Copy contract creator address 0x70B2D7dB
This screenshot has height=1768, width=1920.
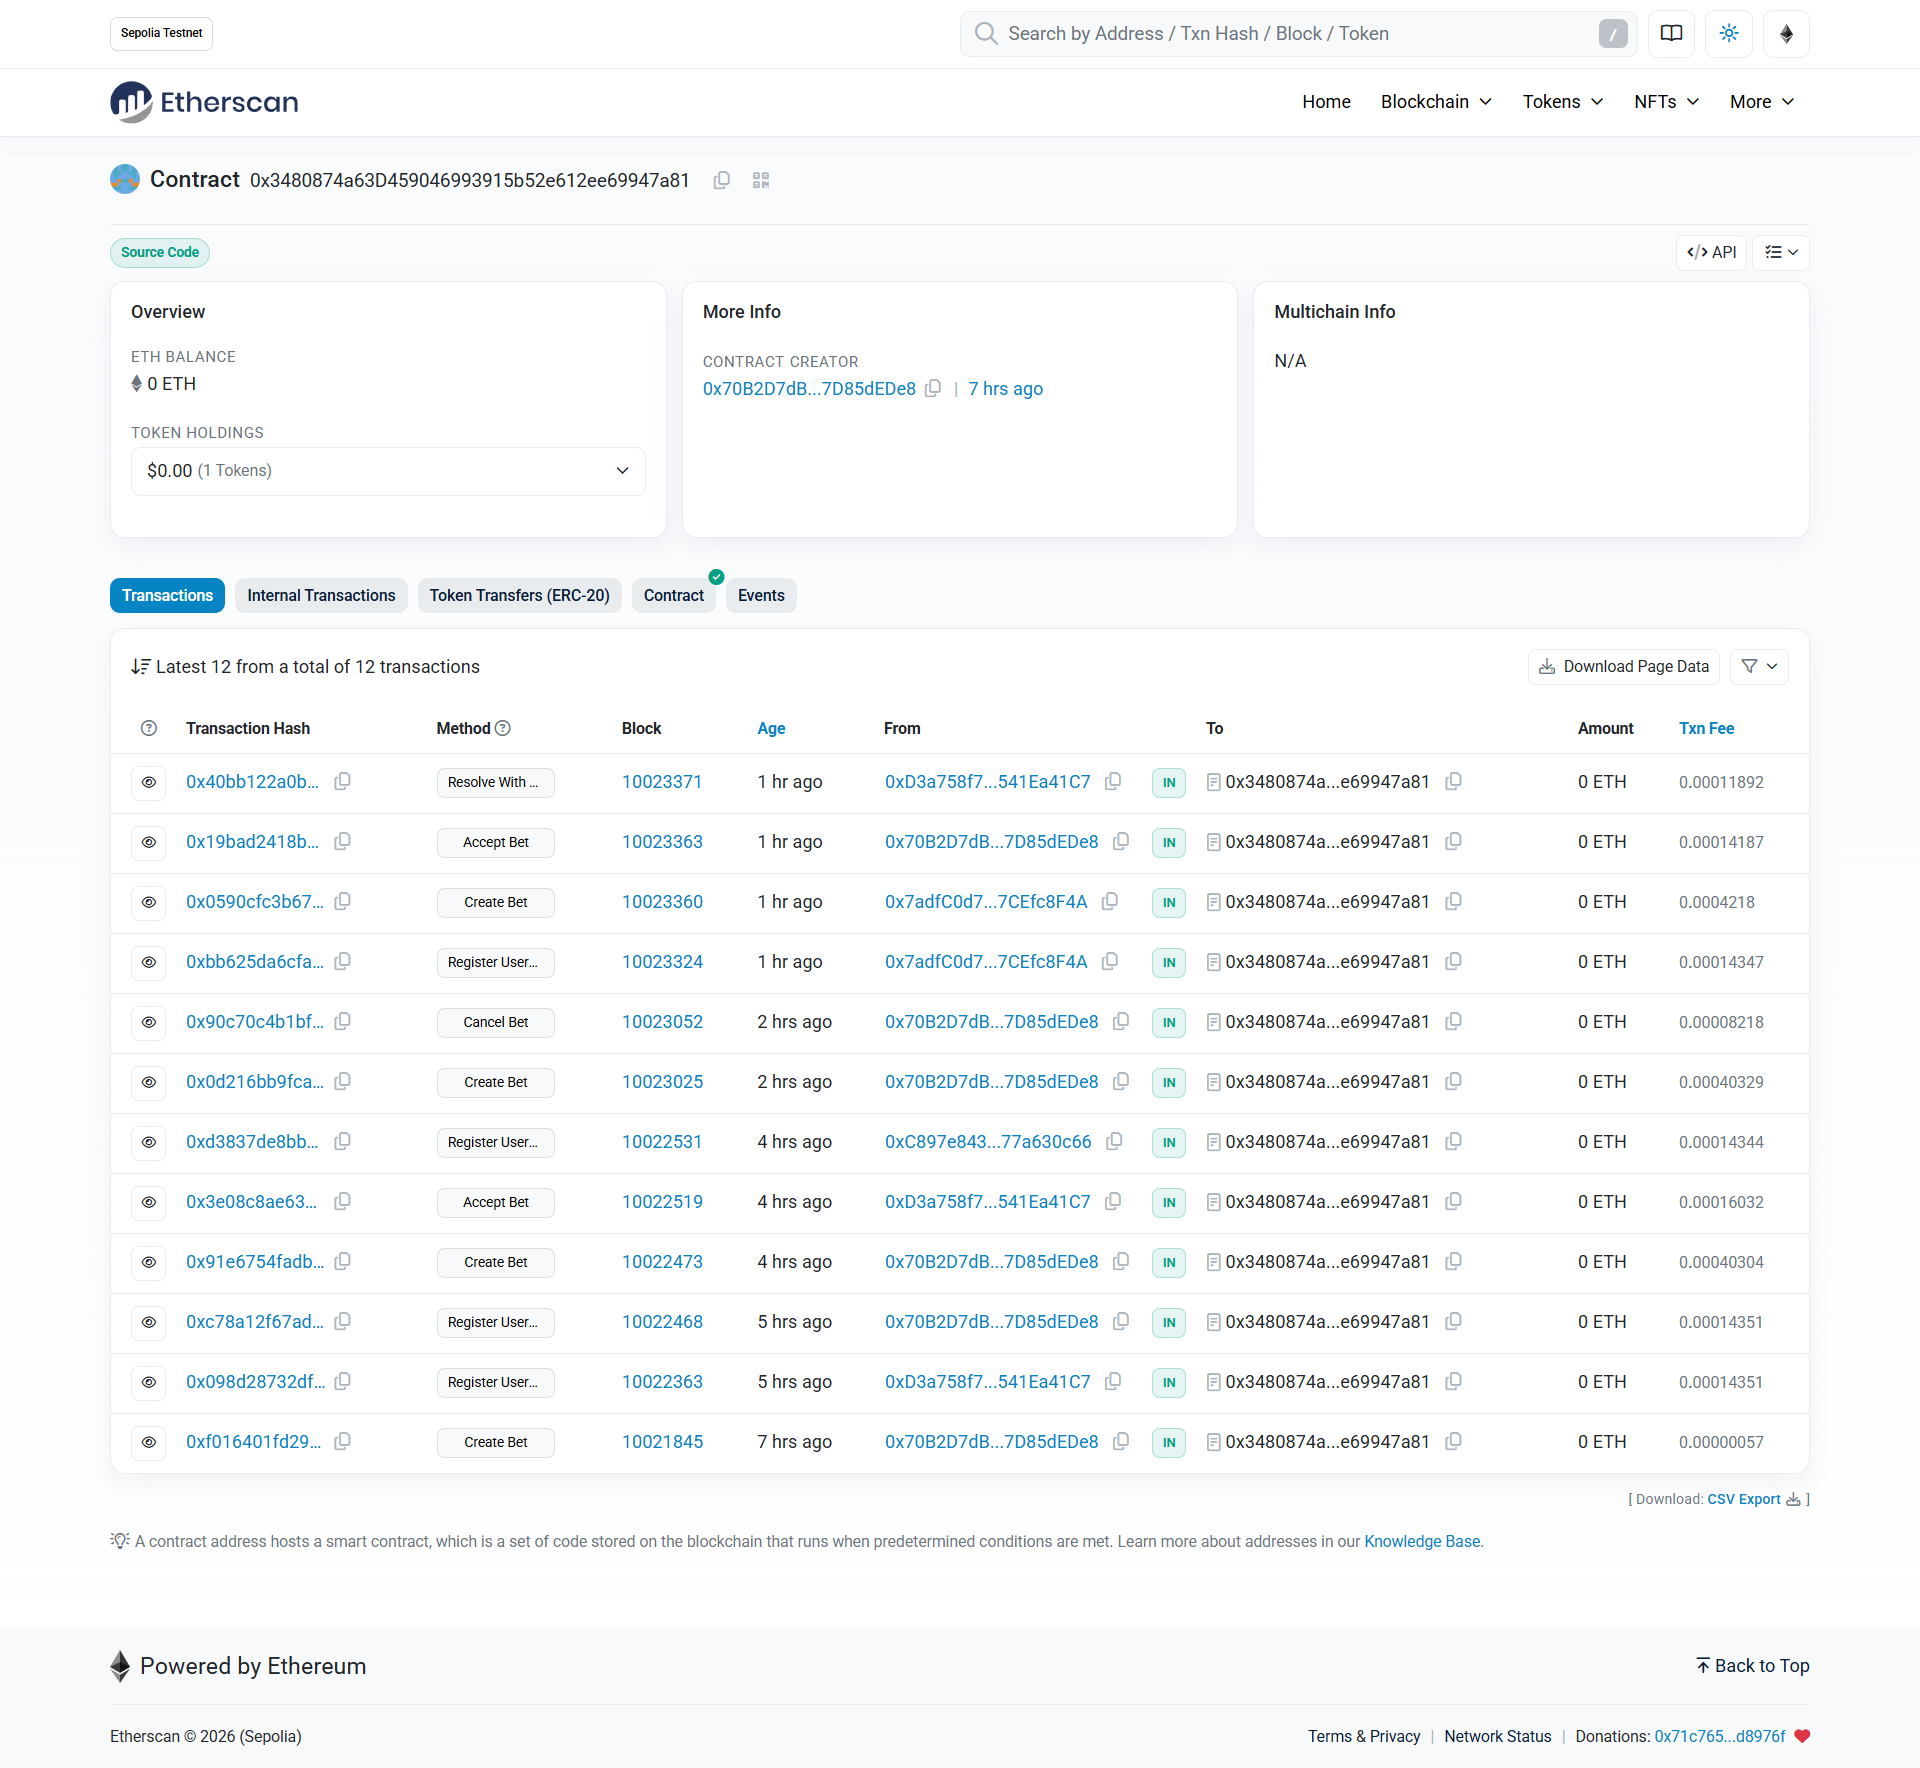[933, 388]
